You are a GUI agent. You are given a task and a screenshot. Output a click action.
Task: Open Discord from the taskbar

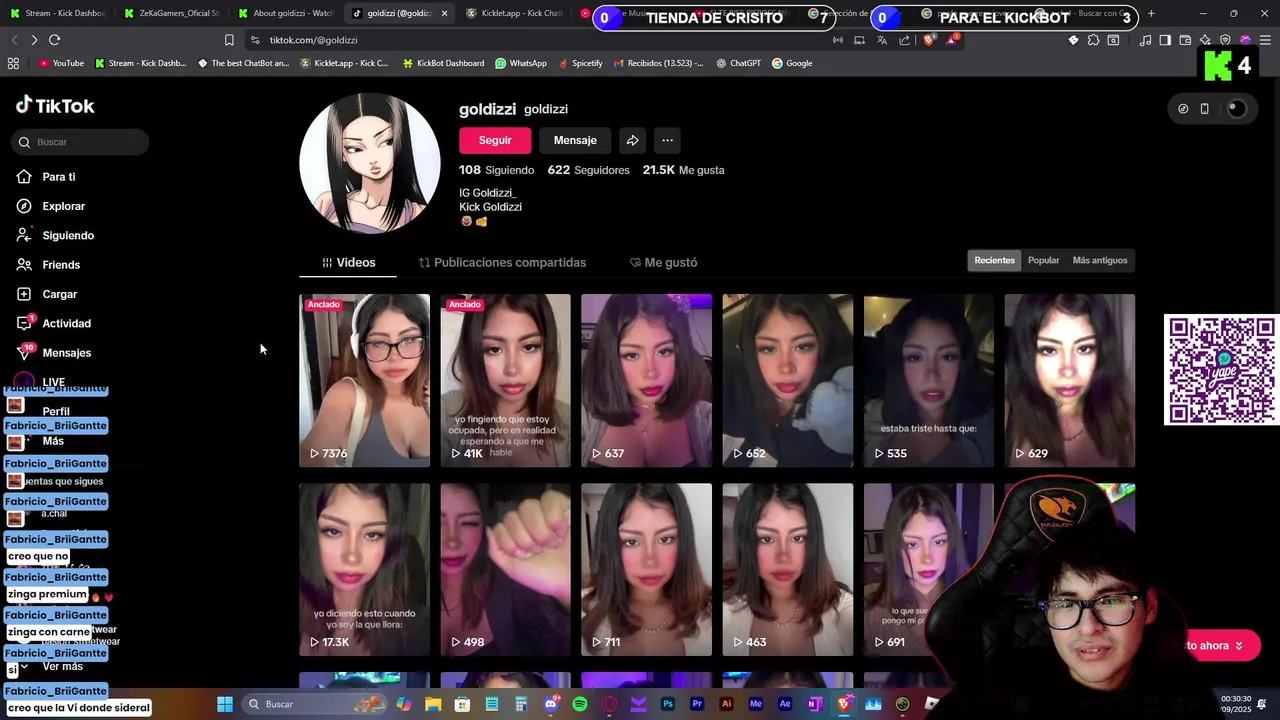[x=551, y=704]
